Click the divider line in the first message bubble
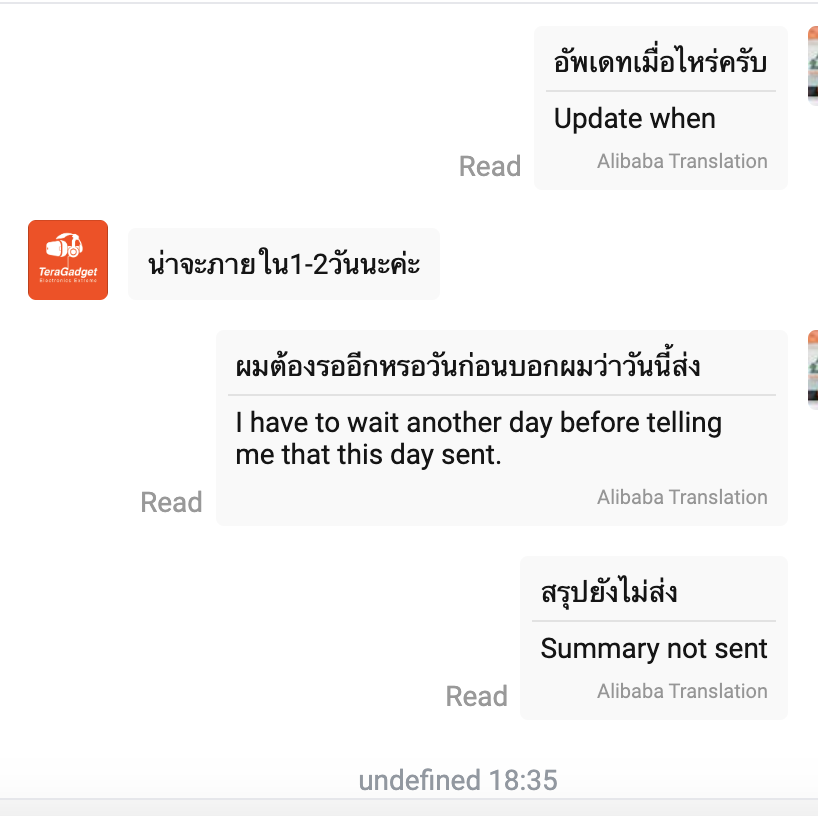 [660, 91]
